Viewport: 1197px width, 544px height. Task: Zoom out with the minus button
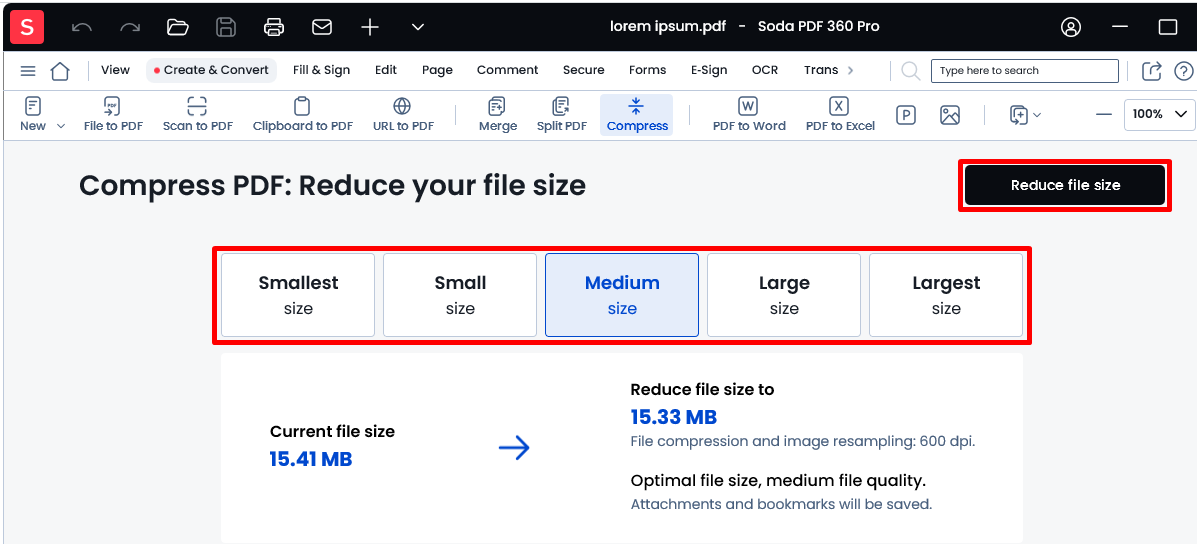pos(1104,114)
